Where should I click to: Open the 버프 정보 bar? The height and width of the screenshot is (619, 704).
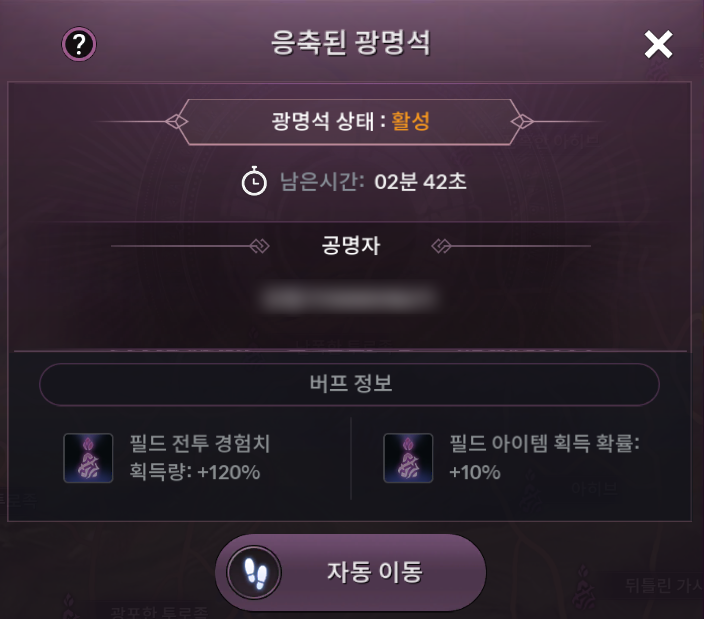click(349, 384)
